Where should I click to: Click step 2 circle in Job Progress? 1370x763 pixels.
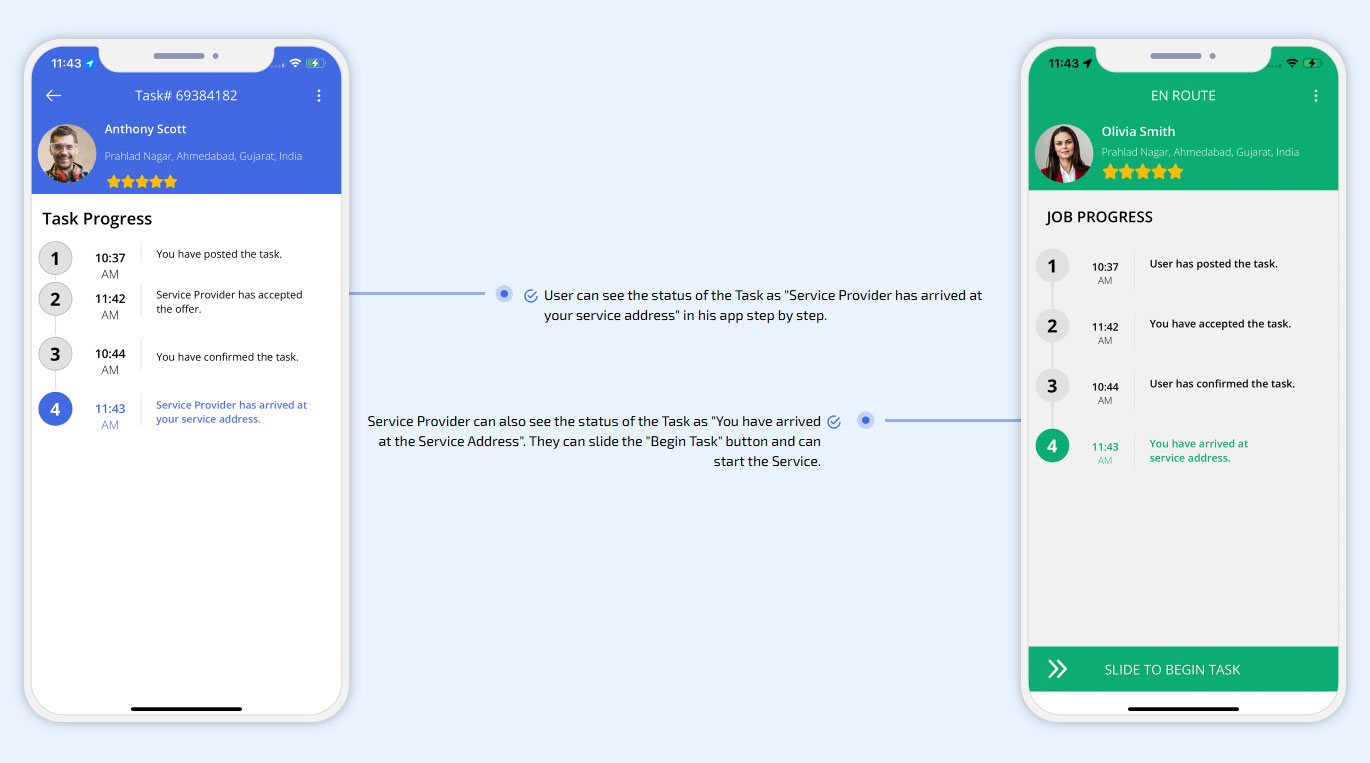click(x=1052, y=326)
